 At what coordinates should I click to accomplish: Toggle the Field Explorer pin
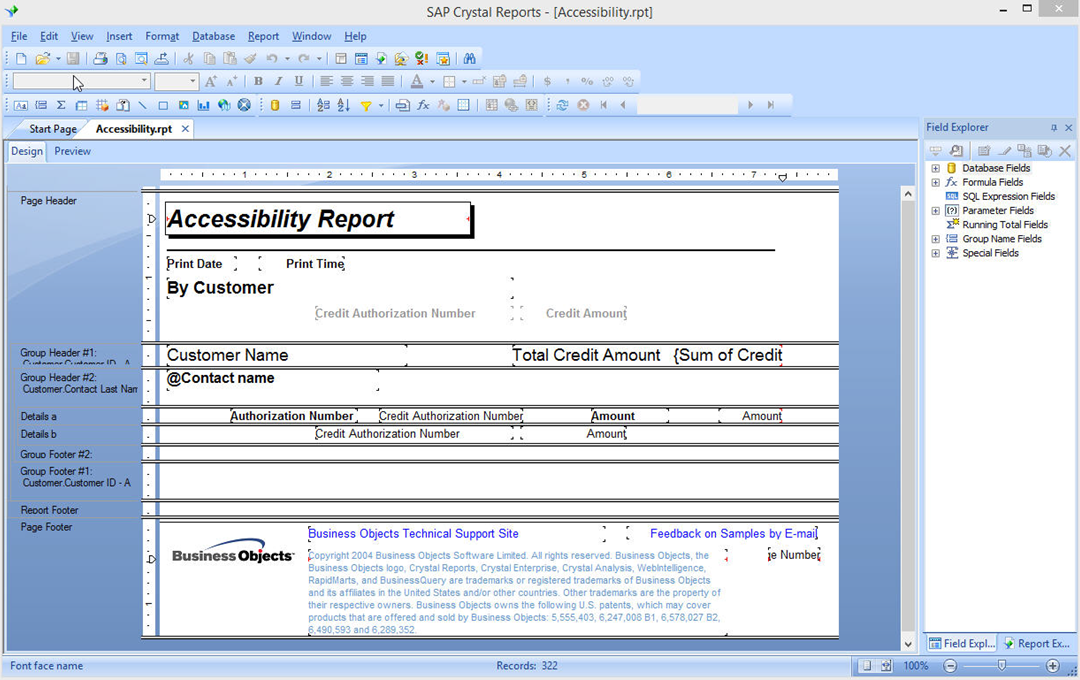click(1053, 128)
